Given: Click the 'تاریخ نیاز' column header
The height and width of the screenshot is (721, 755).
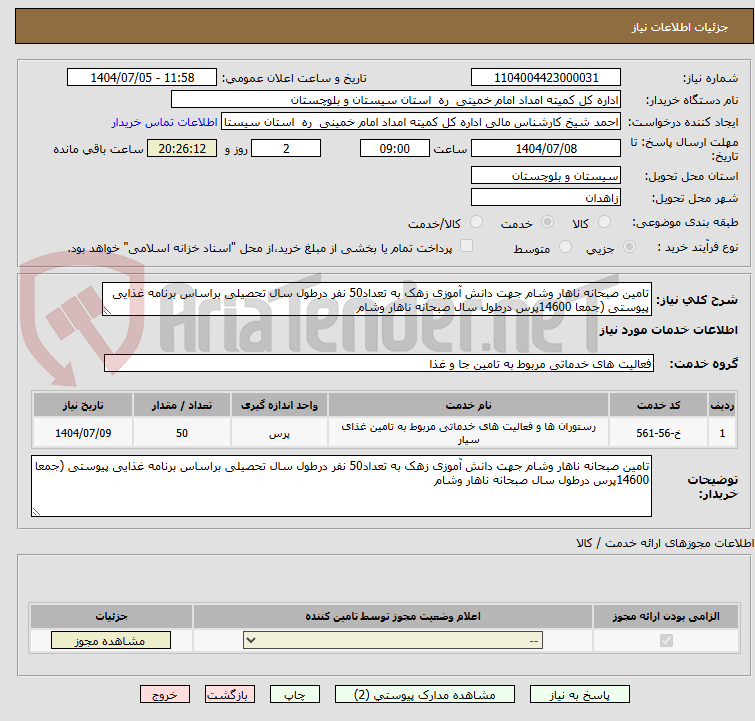Looking at the screenshot, I should tap(83, 405).
